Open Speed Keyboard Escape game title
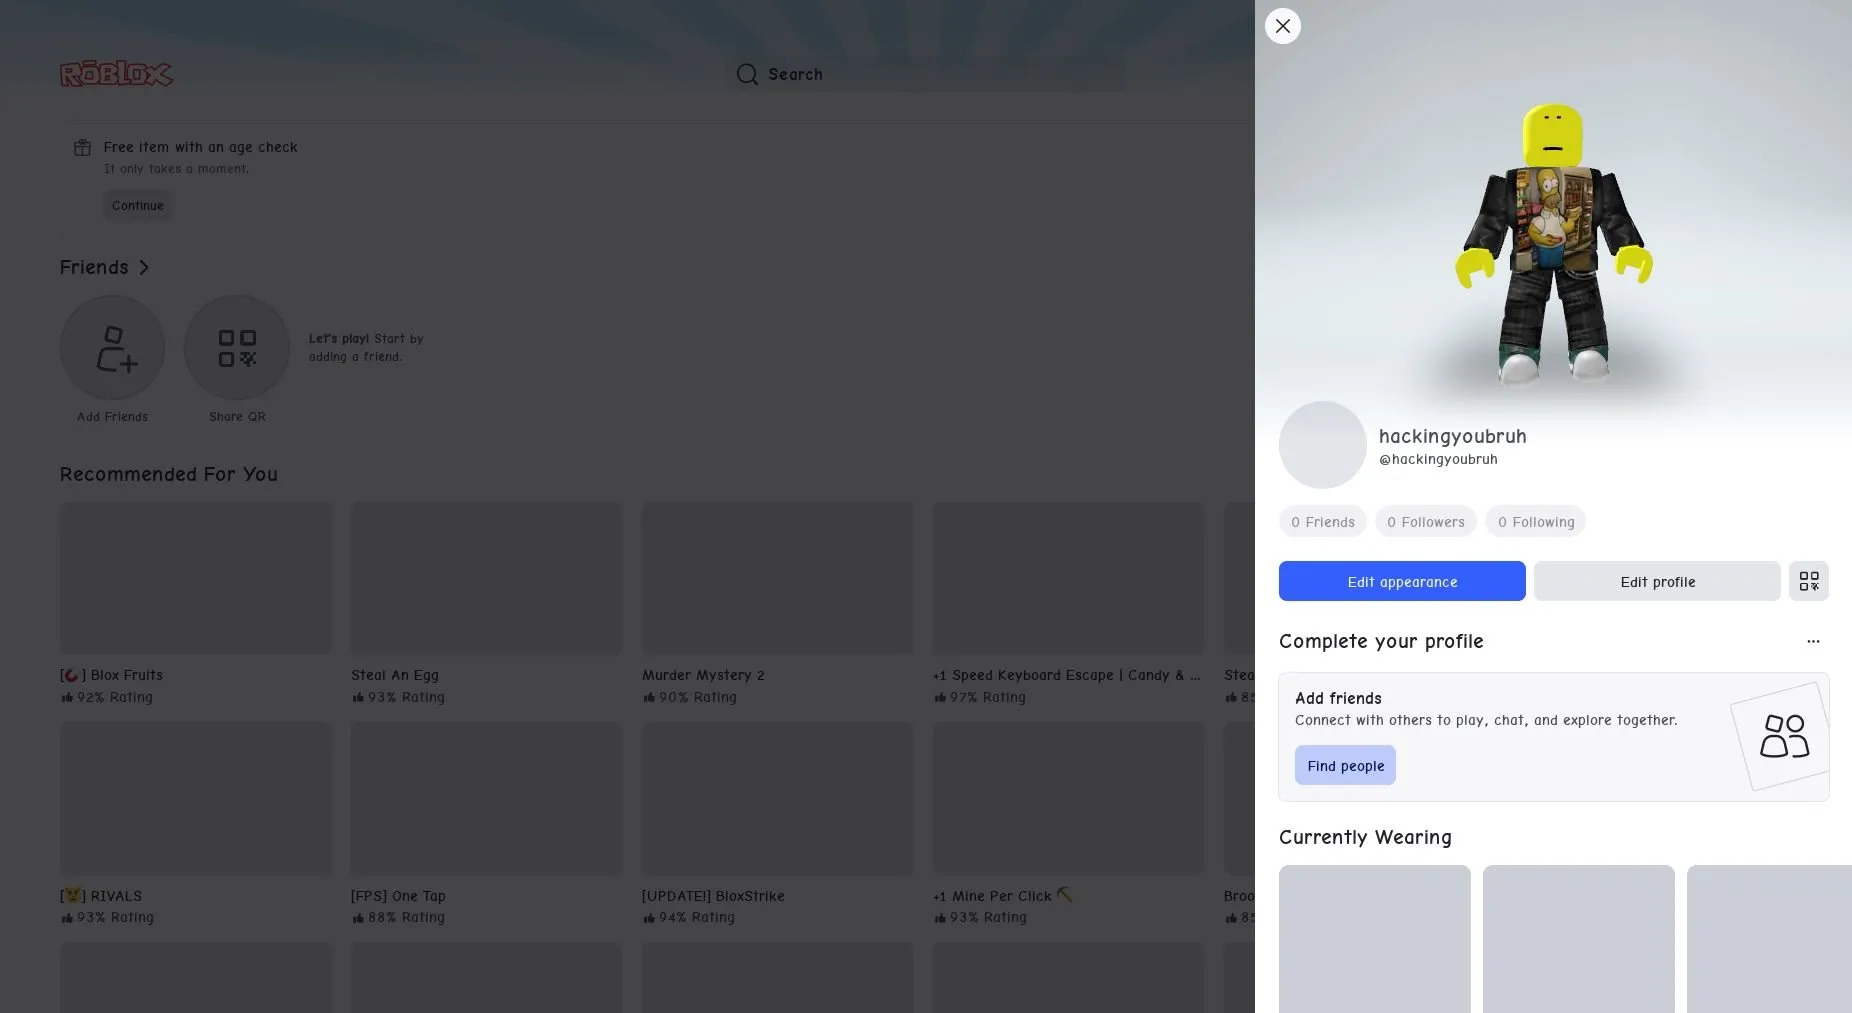 (x=1066, y=675)
